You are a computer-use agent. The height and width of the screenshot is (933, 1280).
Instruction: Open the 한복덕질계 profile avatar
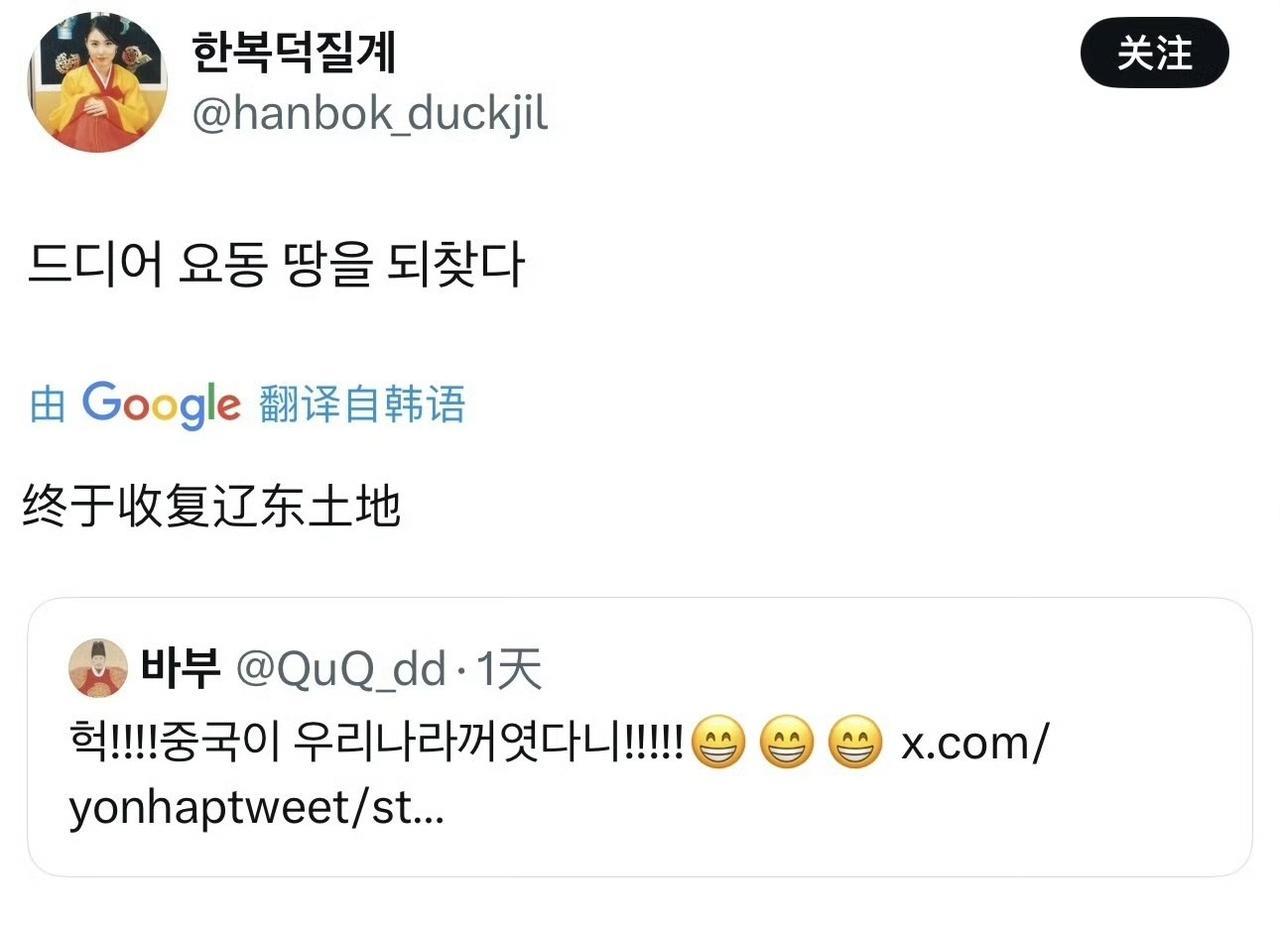97,82
